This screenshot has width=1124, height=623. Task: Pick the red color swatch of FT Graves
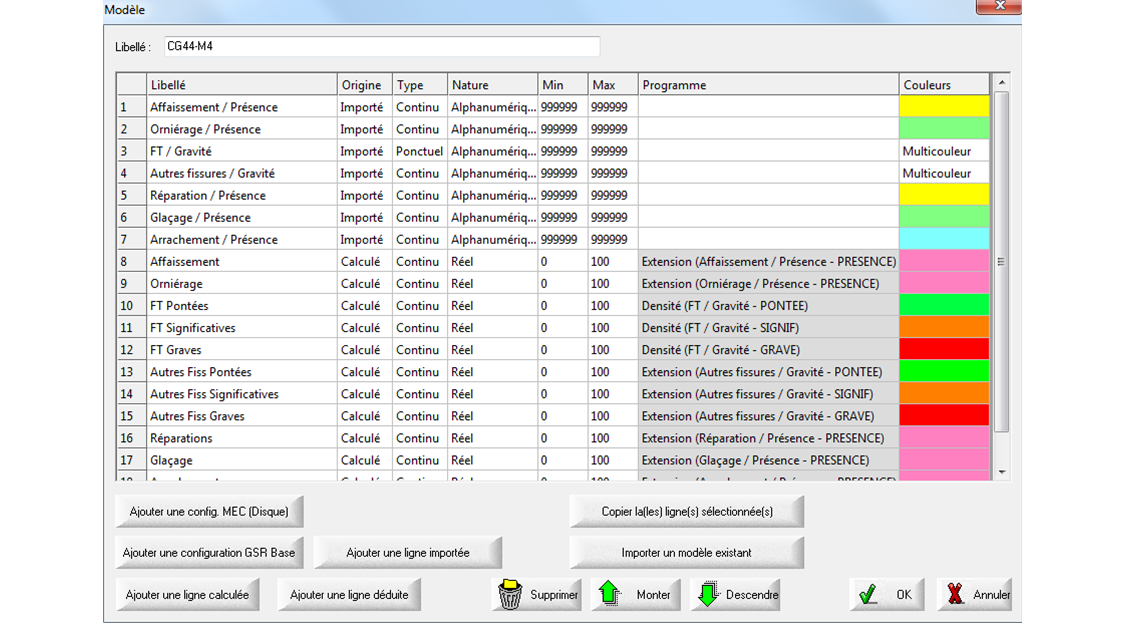coord(944,350)
